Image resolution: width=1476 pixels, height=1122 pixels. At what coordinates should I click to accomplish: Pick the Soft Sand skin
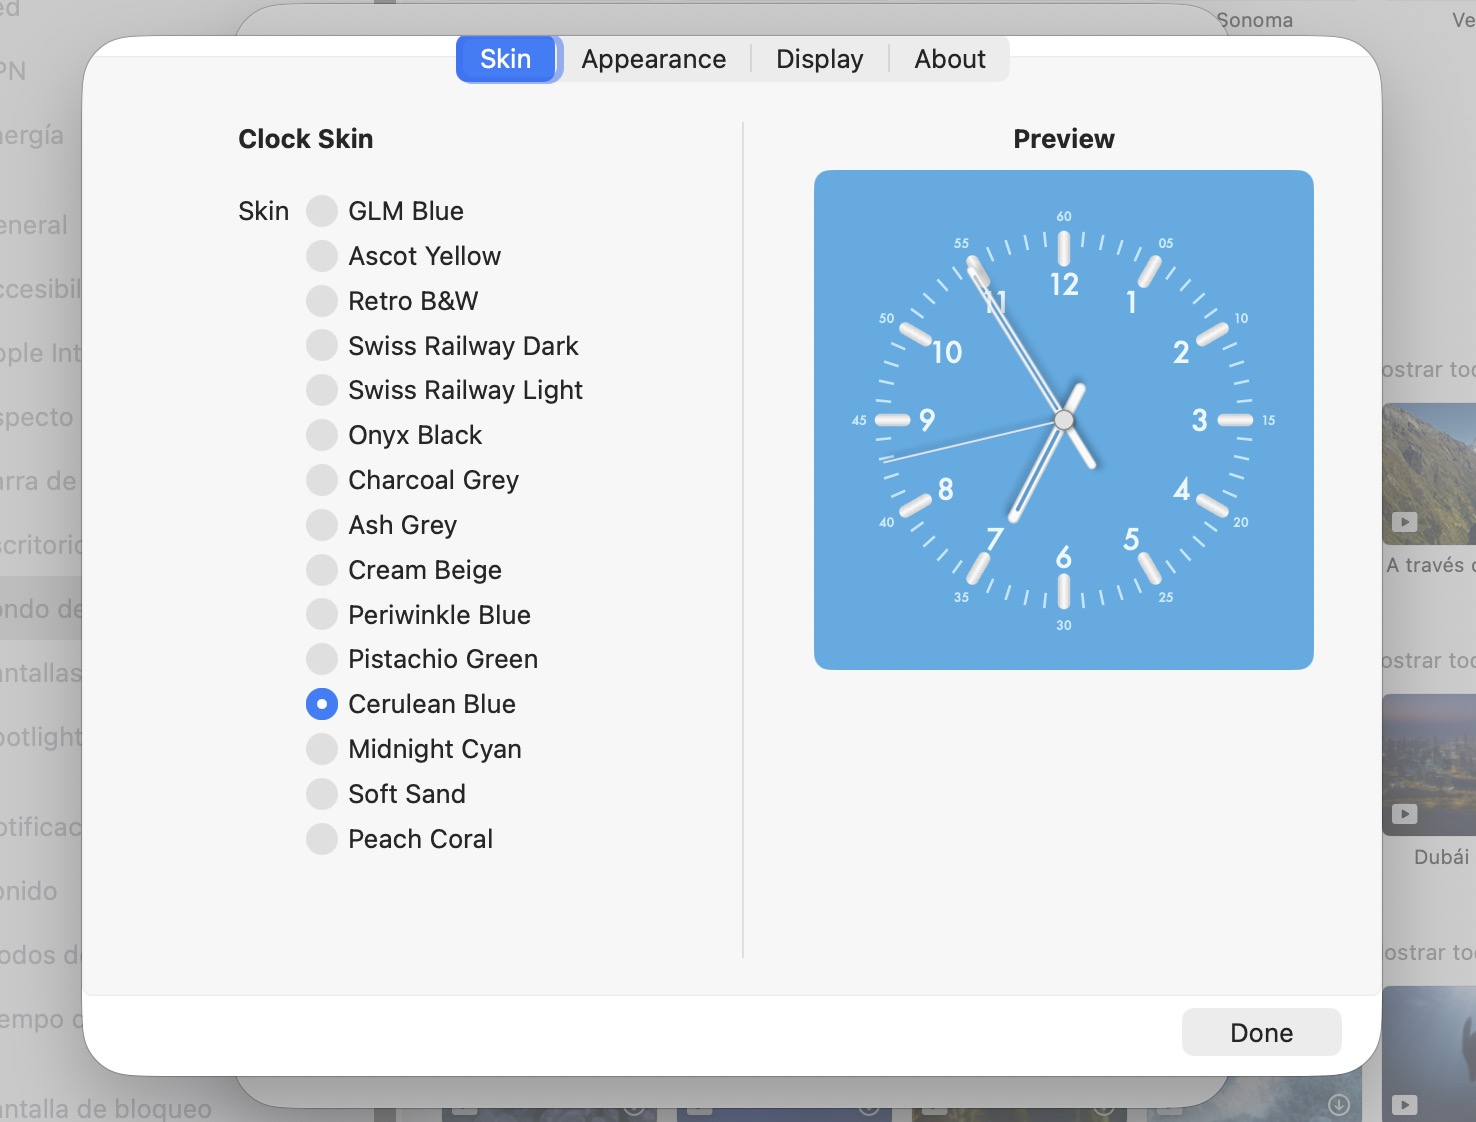(x=322, y=794)
